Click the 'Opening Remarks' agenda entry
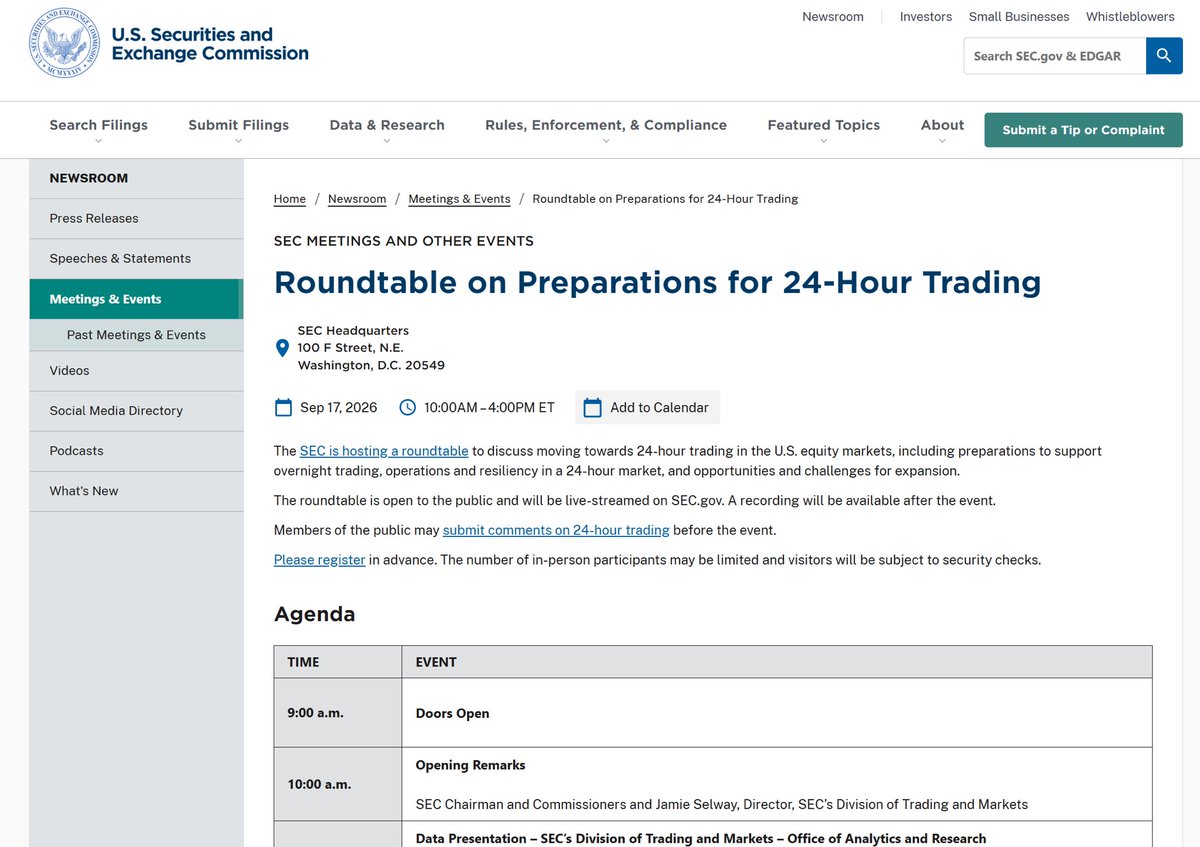The height and width of the screenshot is (847, 1200). coord(471,765)
